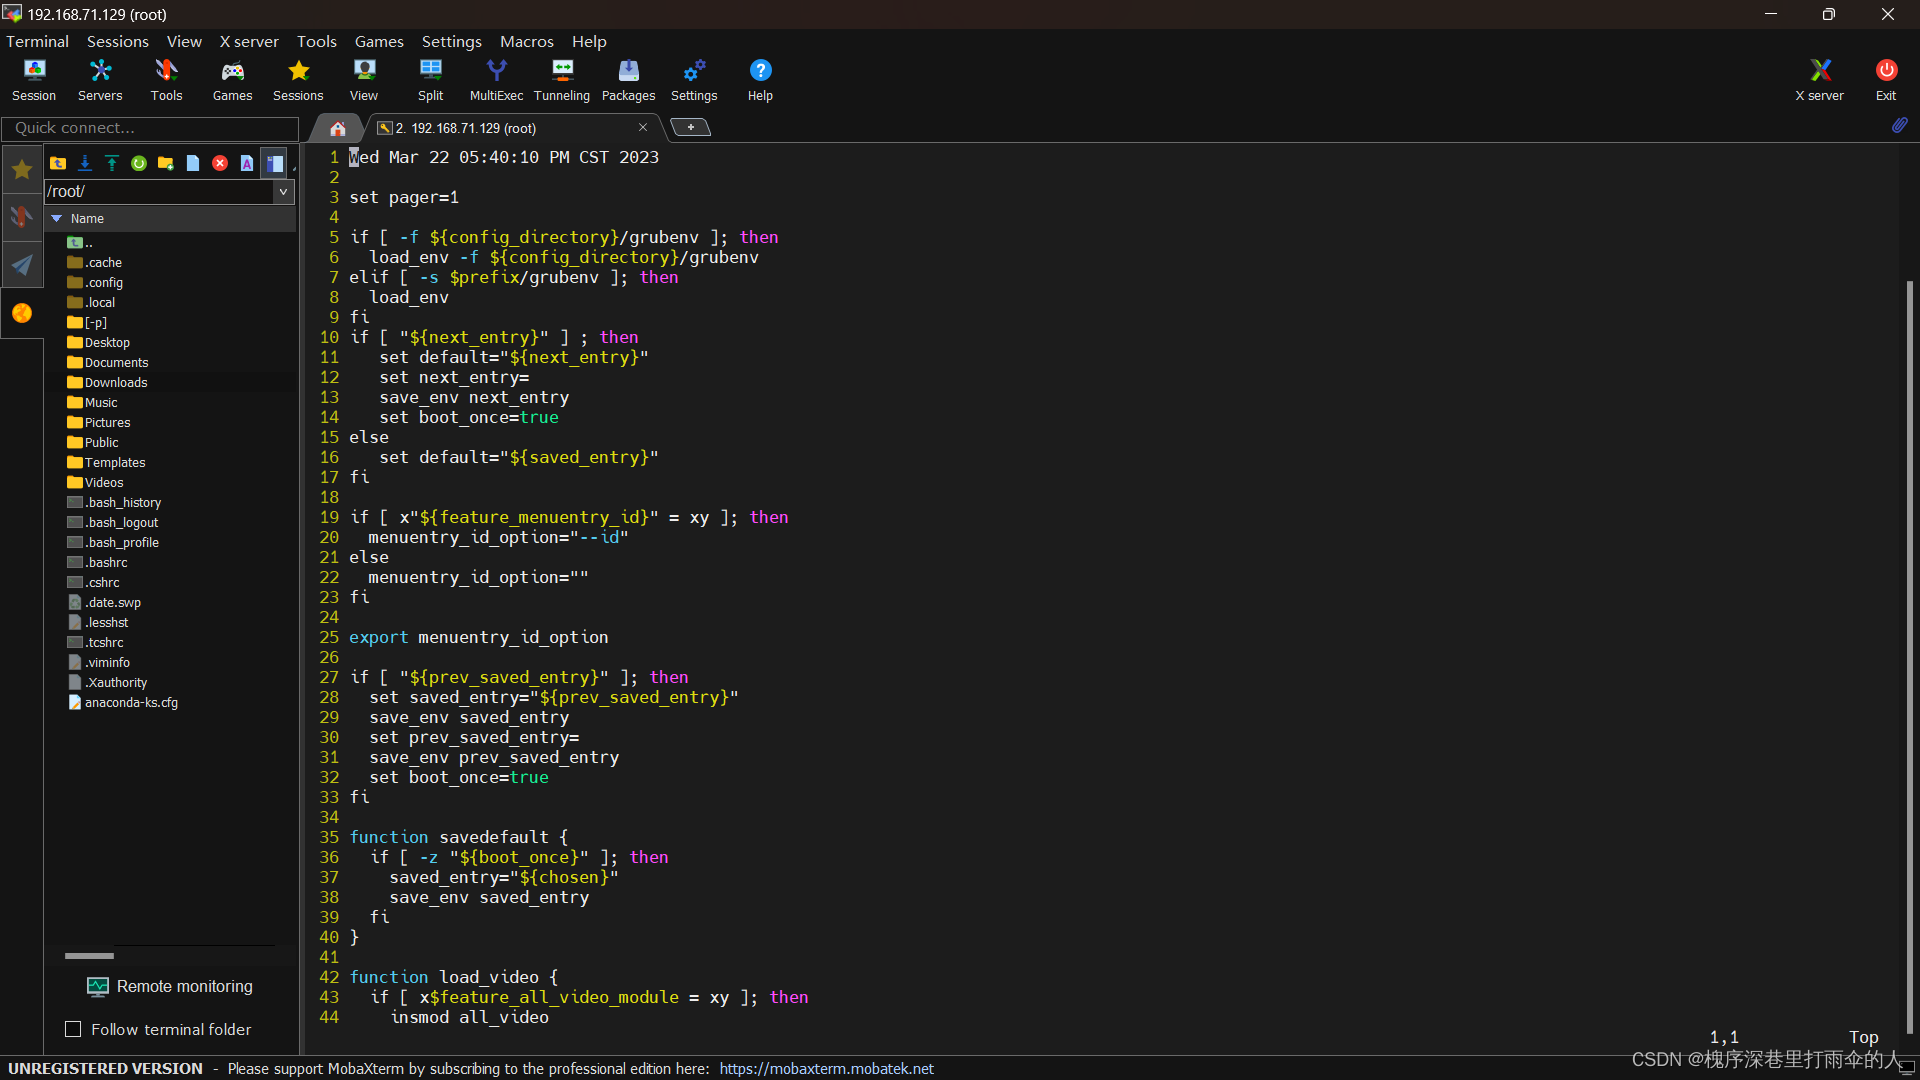Open the Tunneling tool
The width and height of the screenshot is (1920, 1080).
(x=561, y=79)
